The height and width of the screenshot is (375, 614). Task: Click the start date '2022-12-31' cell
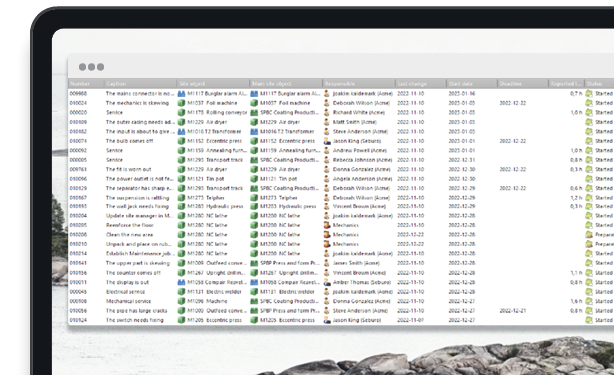pos(462,160)
